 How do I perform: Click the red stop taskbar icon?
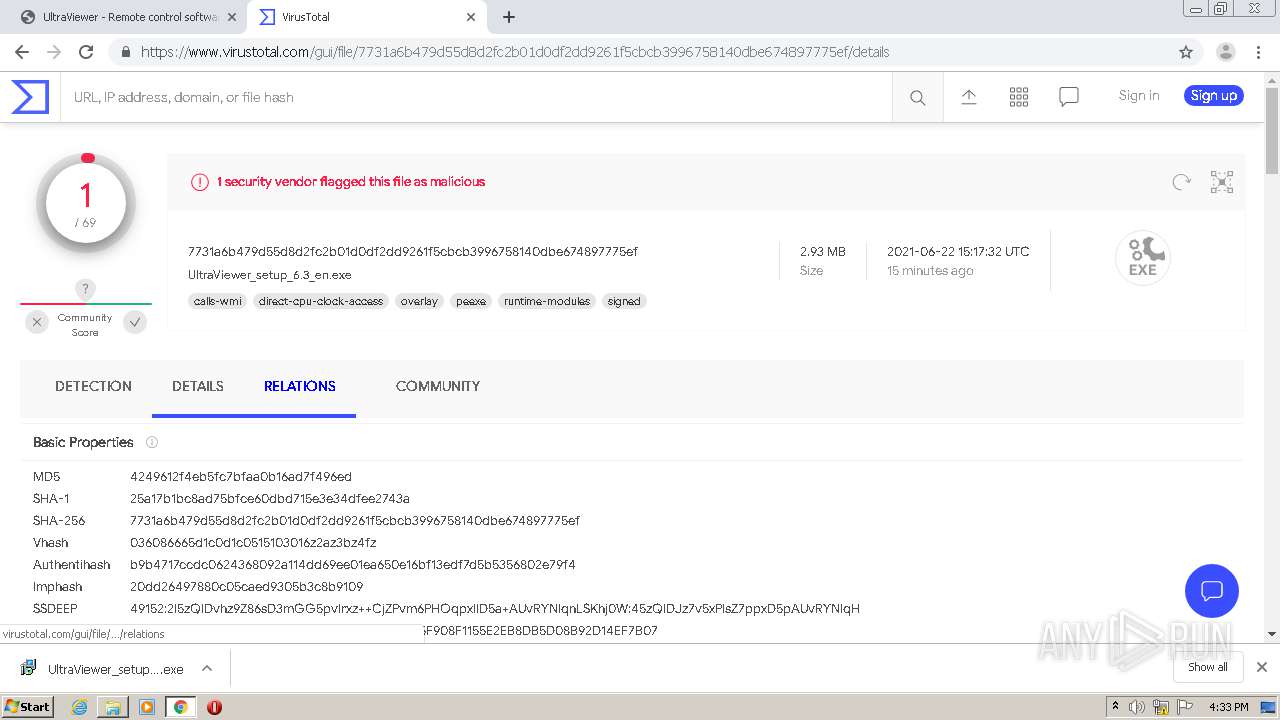[x=214, y=707]
